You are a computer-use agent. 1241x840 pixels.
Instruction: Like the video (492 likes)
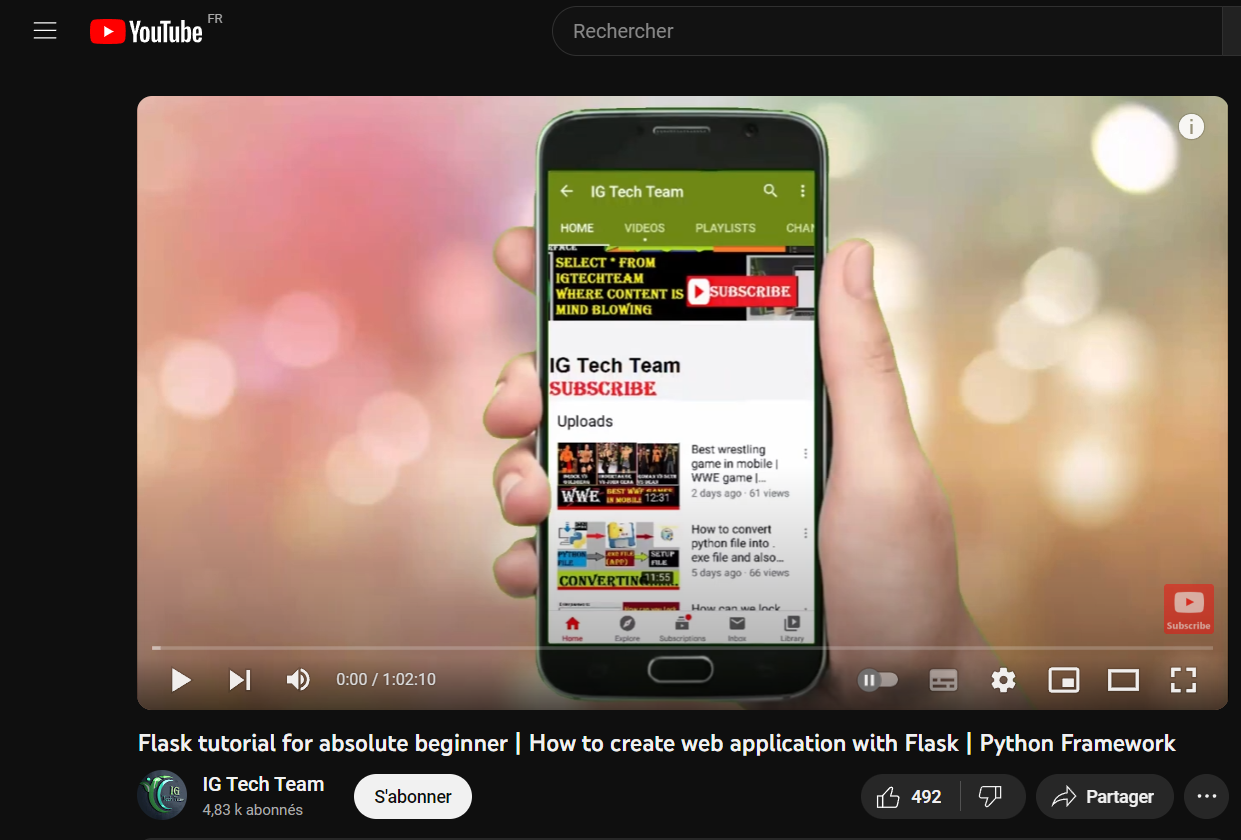tap(910, 797)
